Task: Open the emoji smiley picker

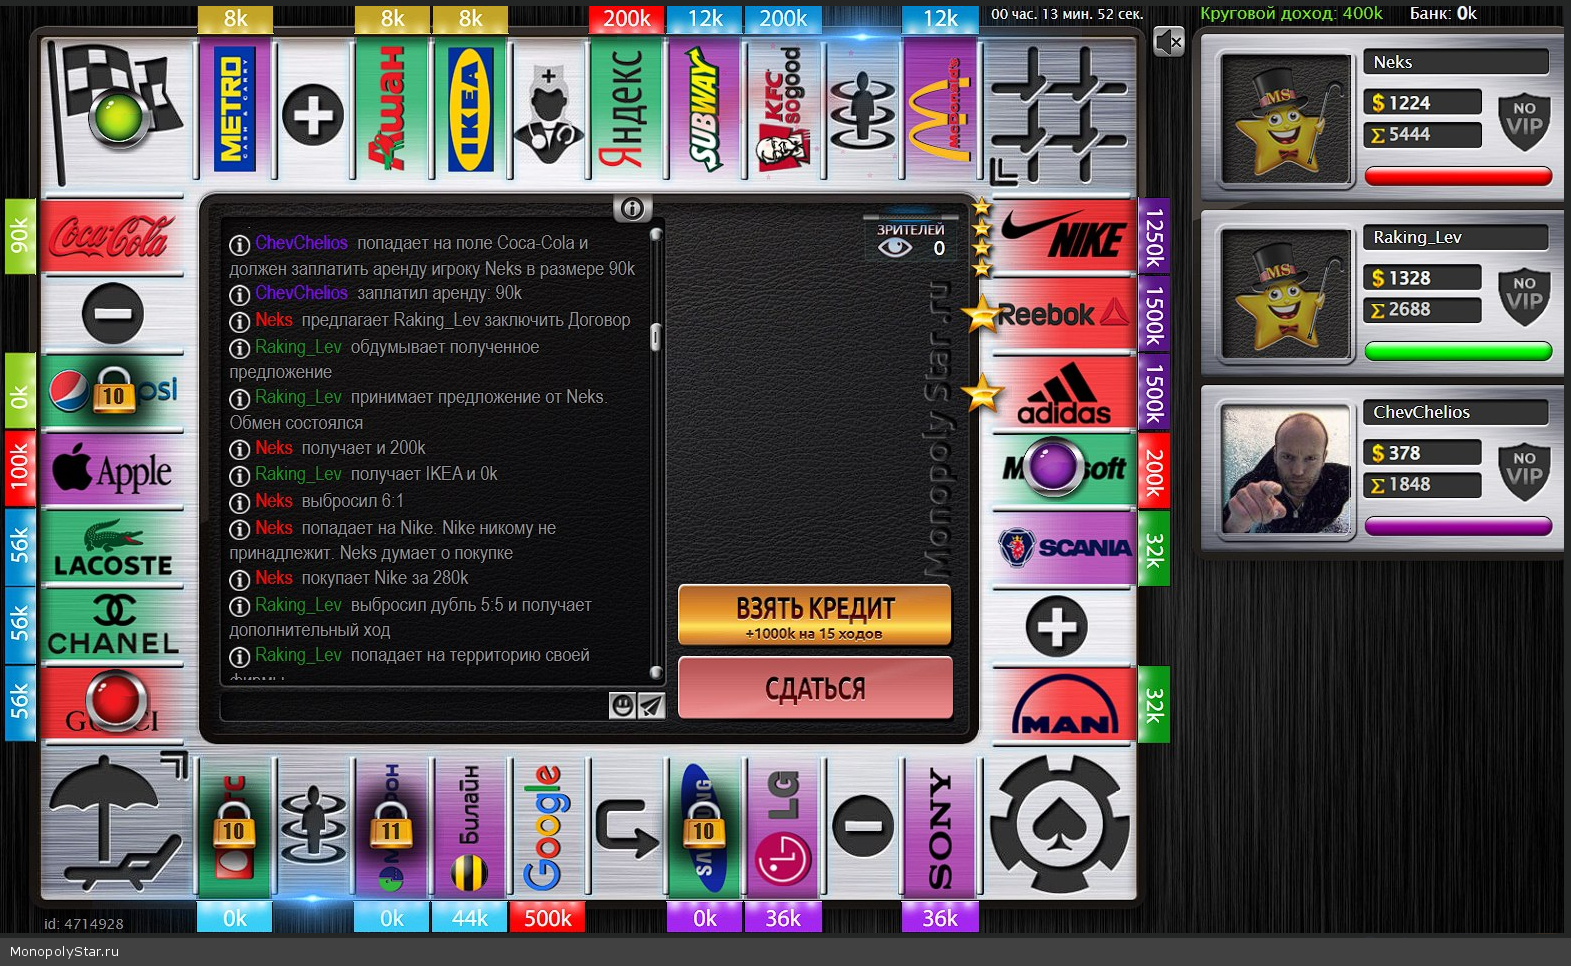Action: (622, 706)
